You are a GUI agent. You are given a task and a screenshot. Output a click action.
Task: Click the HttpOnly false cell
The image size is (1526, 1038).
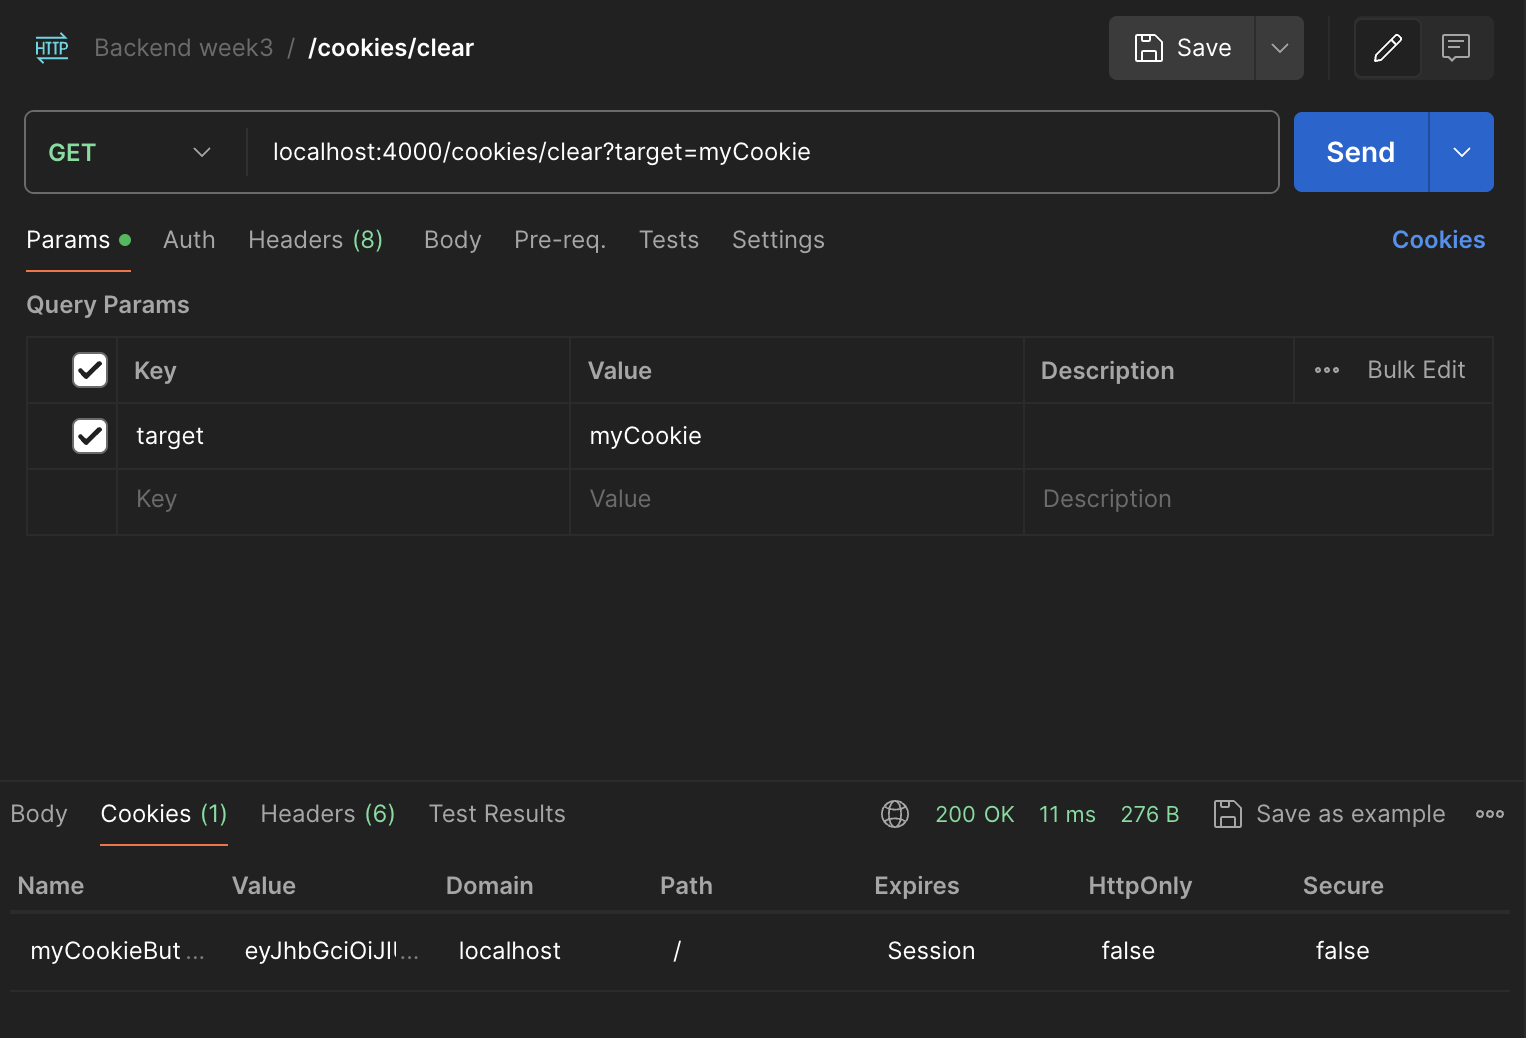[x=1128, y=951]
